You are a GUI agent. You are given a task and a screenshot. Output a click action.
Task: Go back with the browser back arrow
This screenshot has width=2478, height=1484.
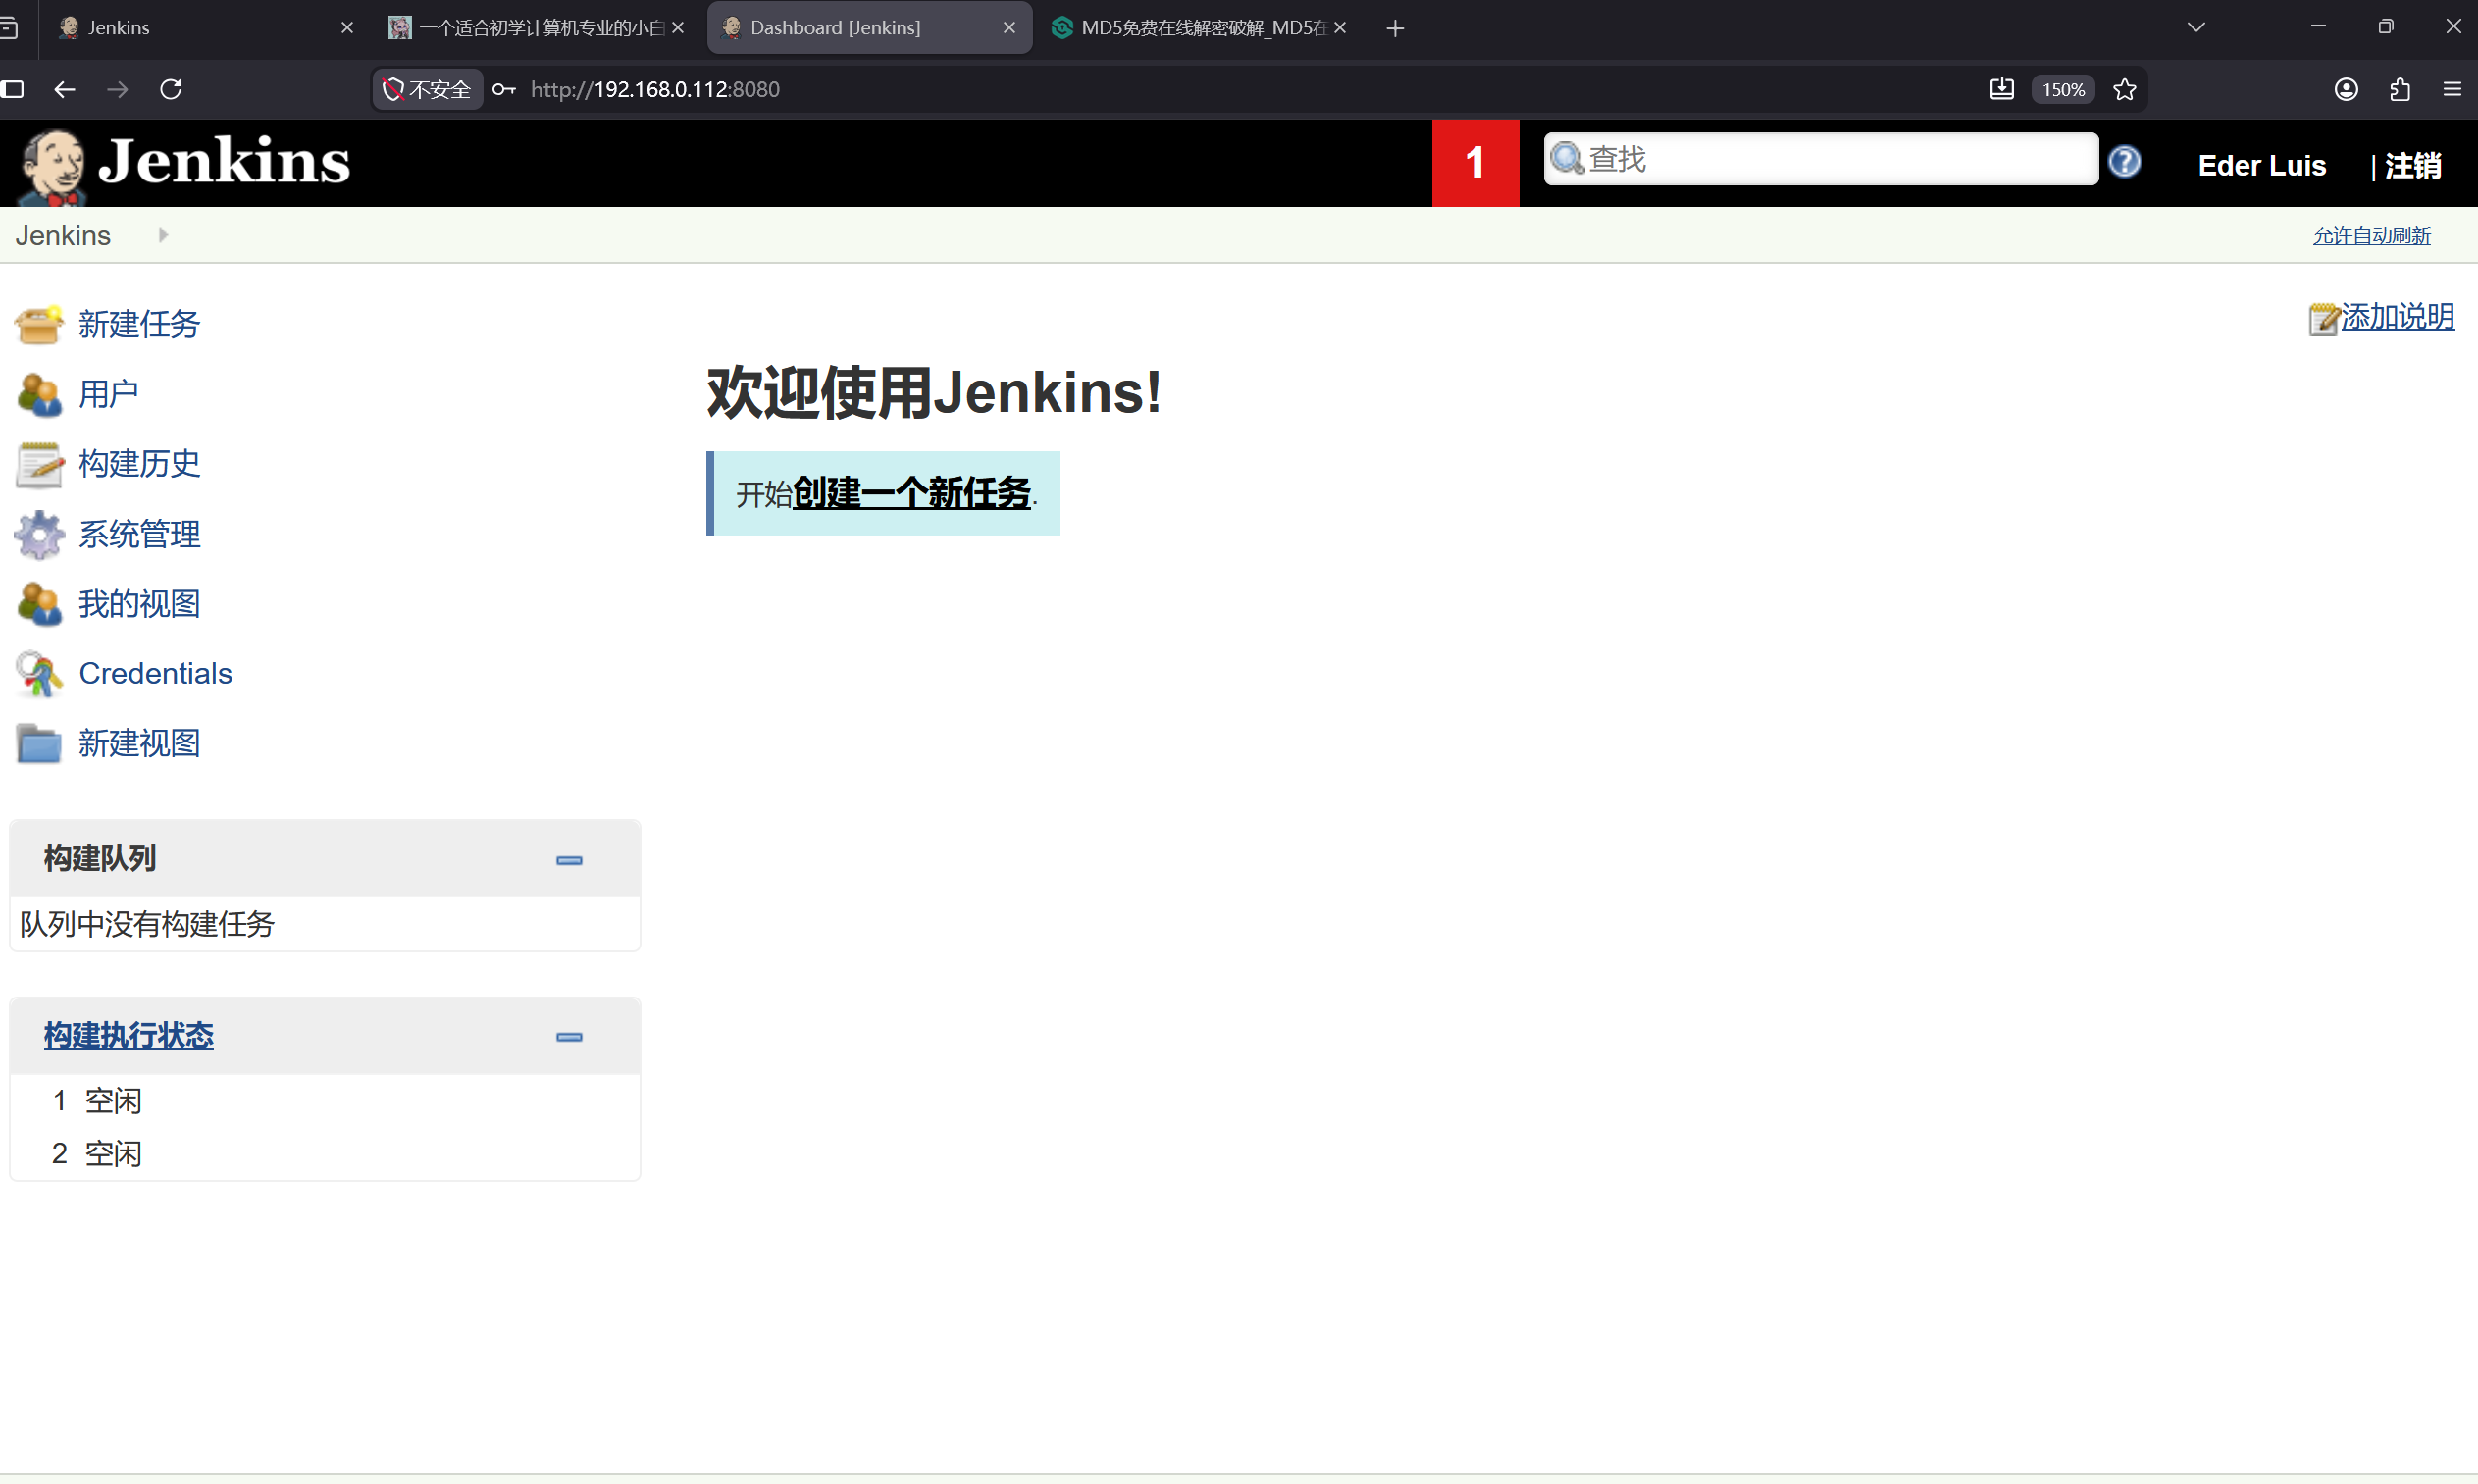point(65,89)
